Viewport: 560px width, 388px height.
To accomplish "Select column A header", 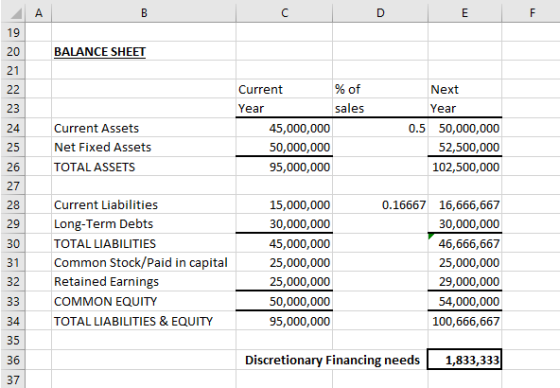I will coord(39,13).
